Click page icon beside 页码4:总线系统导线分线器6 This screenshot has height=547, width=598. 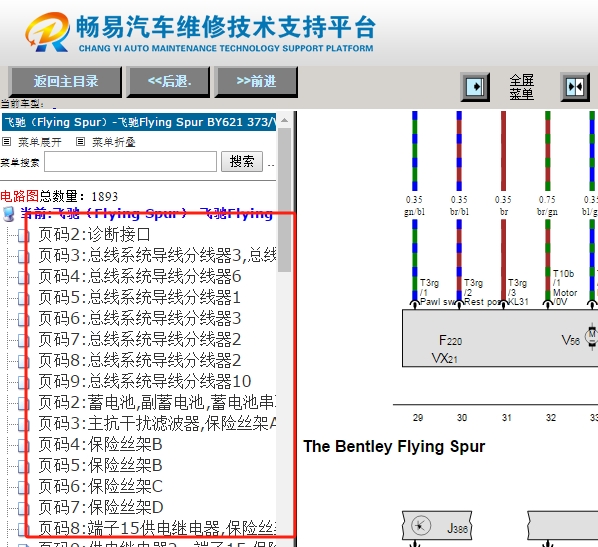tap(23, 278)
